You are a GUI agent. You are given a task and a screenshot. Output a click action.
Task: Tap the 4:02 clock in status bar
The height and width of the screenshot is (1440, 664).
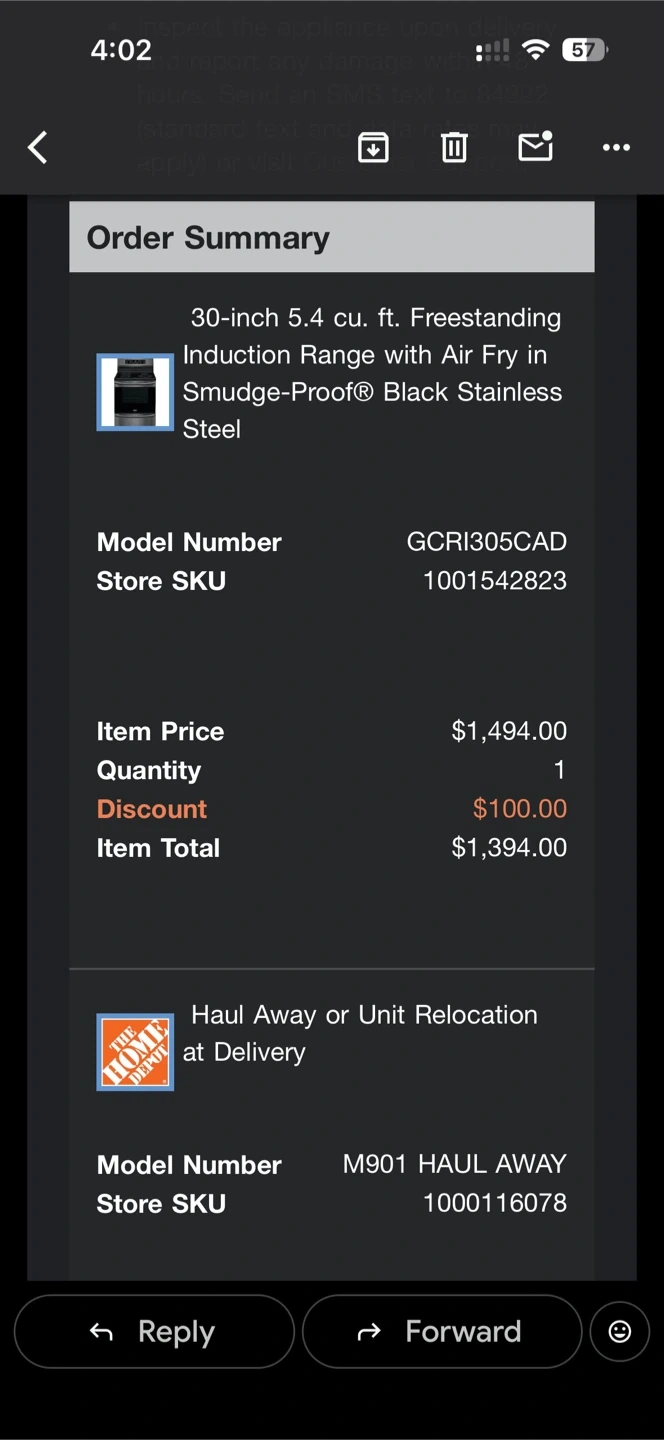click(x=121, y=50)
